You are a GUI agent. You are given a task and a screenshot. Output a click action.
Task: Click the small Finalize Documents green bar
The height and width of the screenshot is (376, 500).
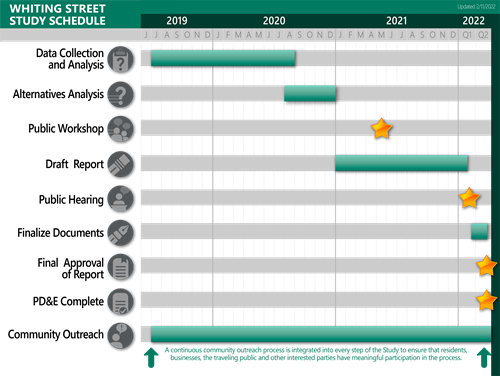pyautogui.click(x=479, y=231)
